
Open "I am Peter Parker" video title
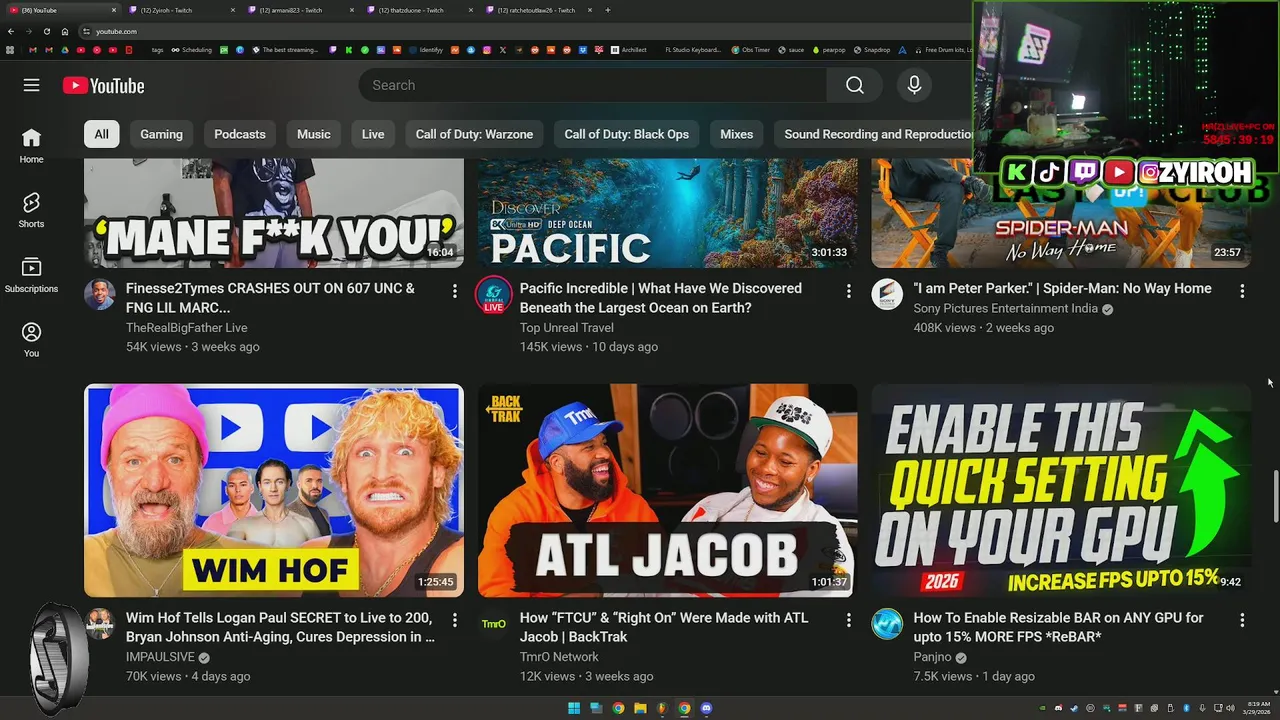(x=1062, y=288)
